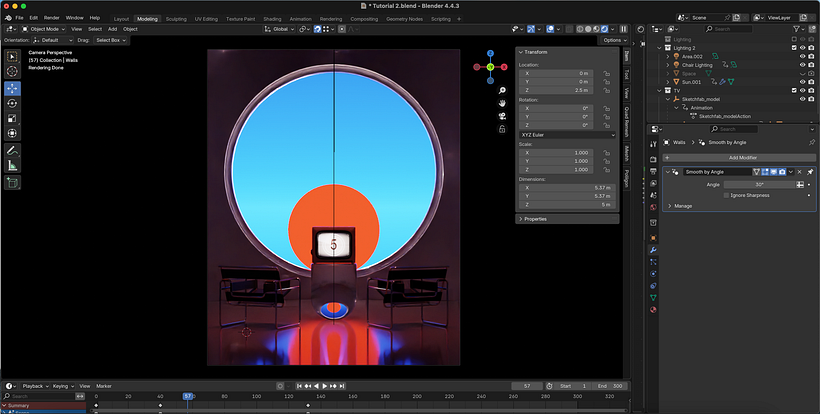Select the Move tool in toolbar
The image size is (820, 414).
coord(12,88)
